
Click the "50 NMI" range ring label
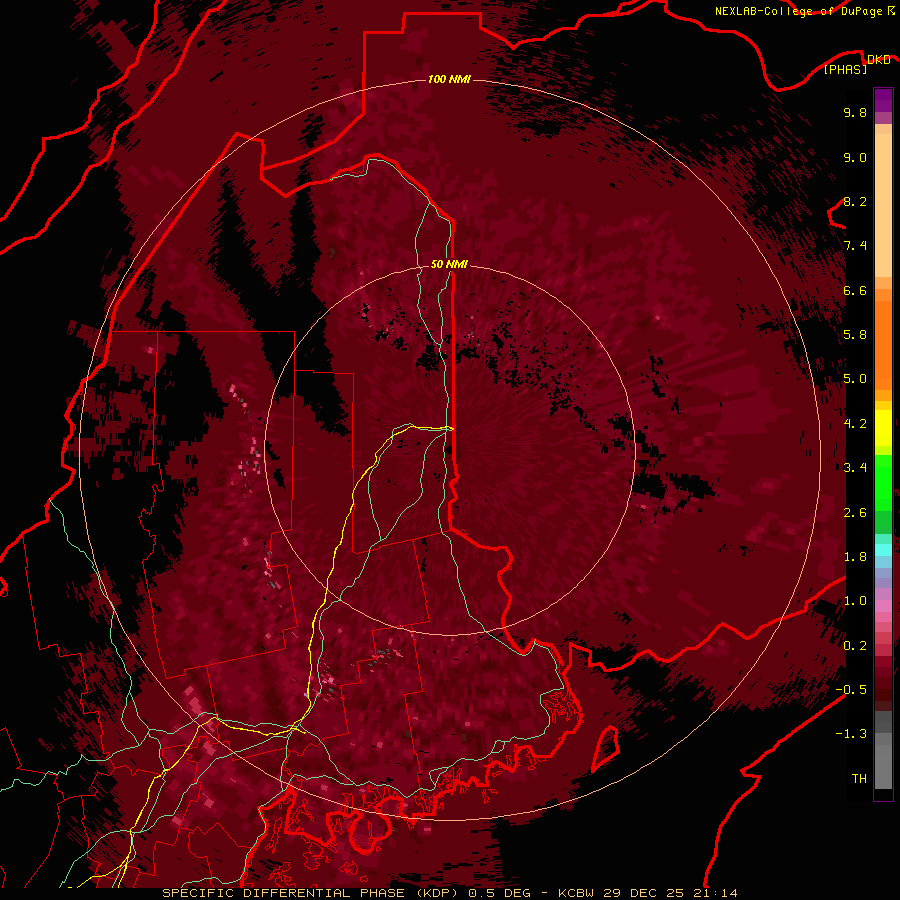pyautogui.click(x=449, y=264)
